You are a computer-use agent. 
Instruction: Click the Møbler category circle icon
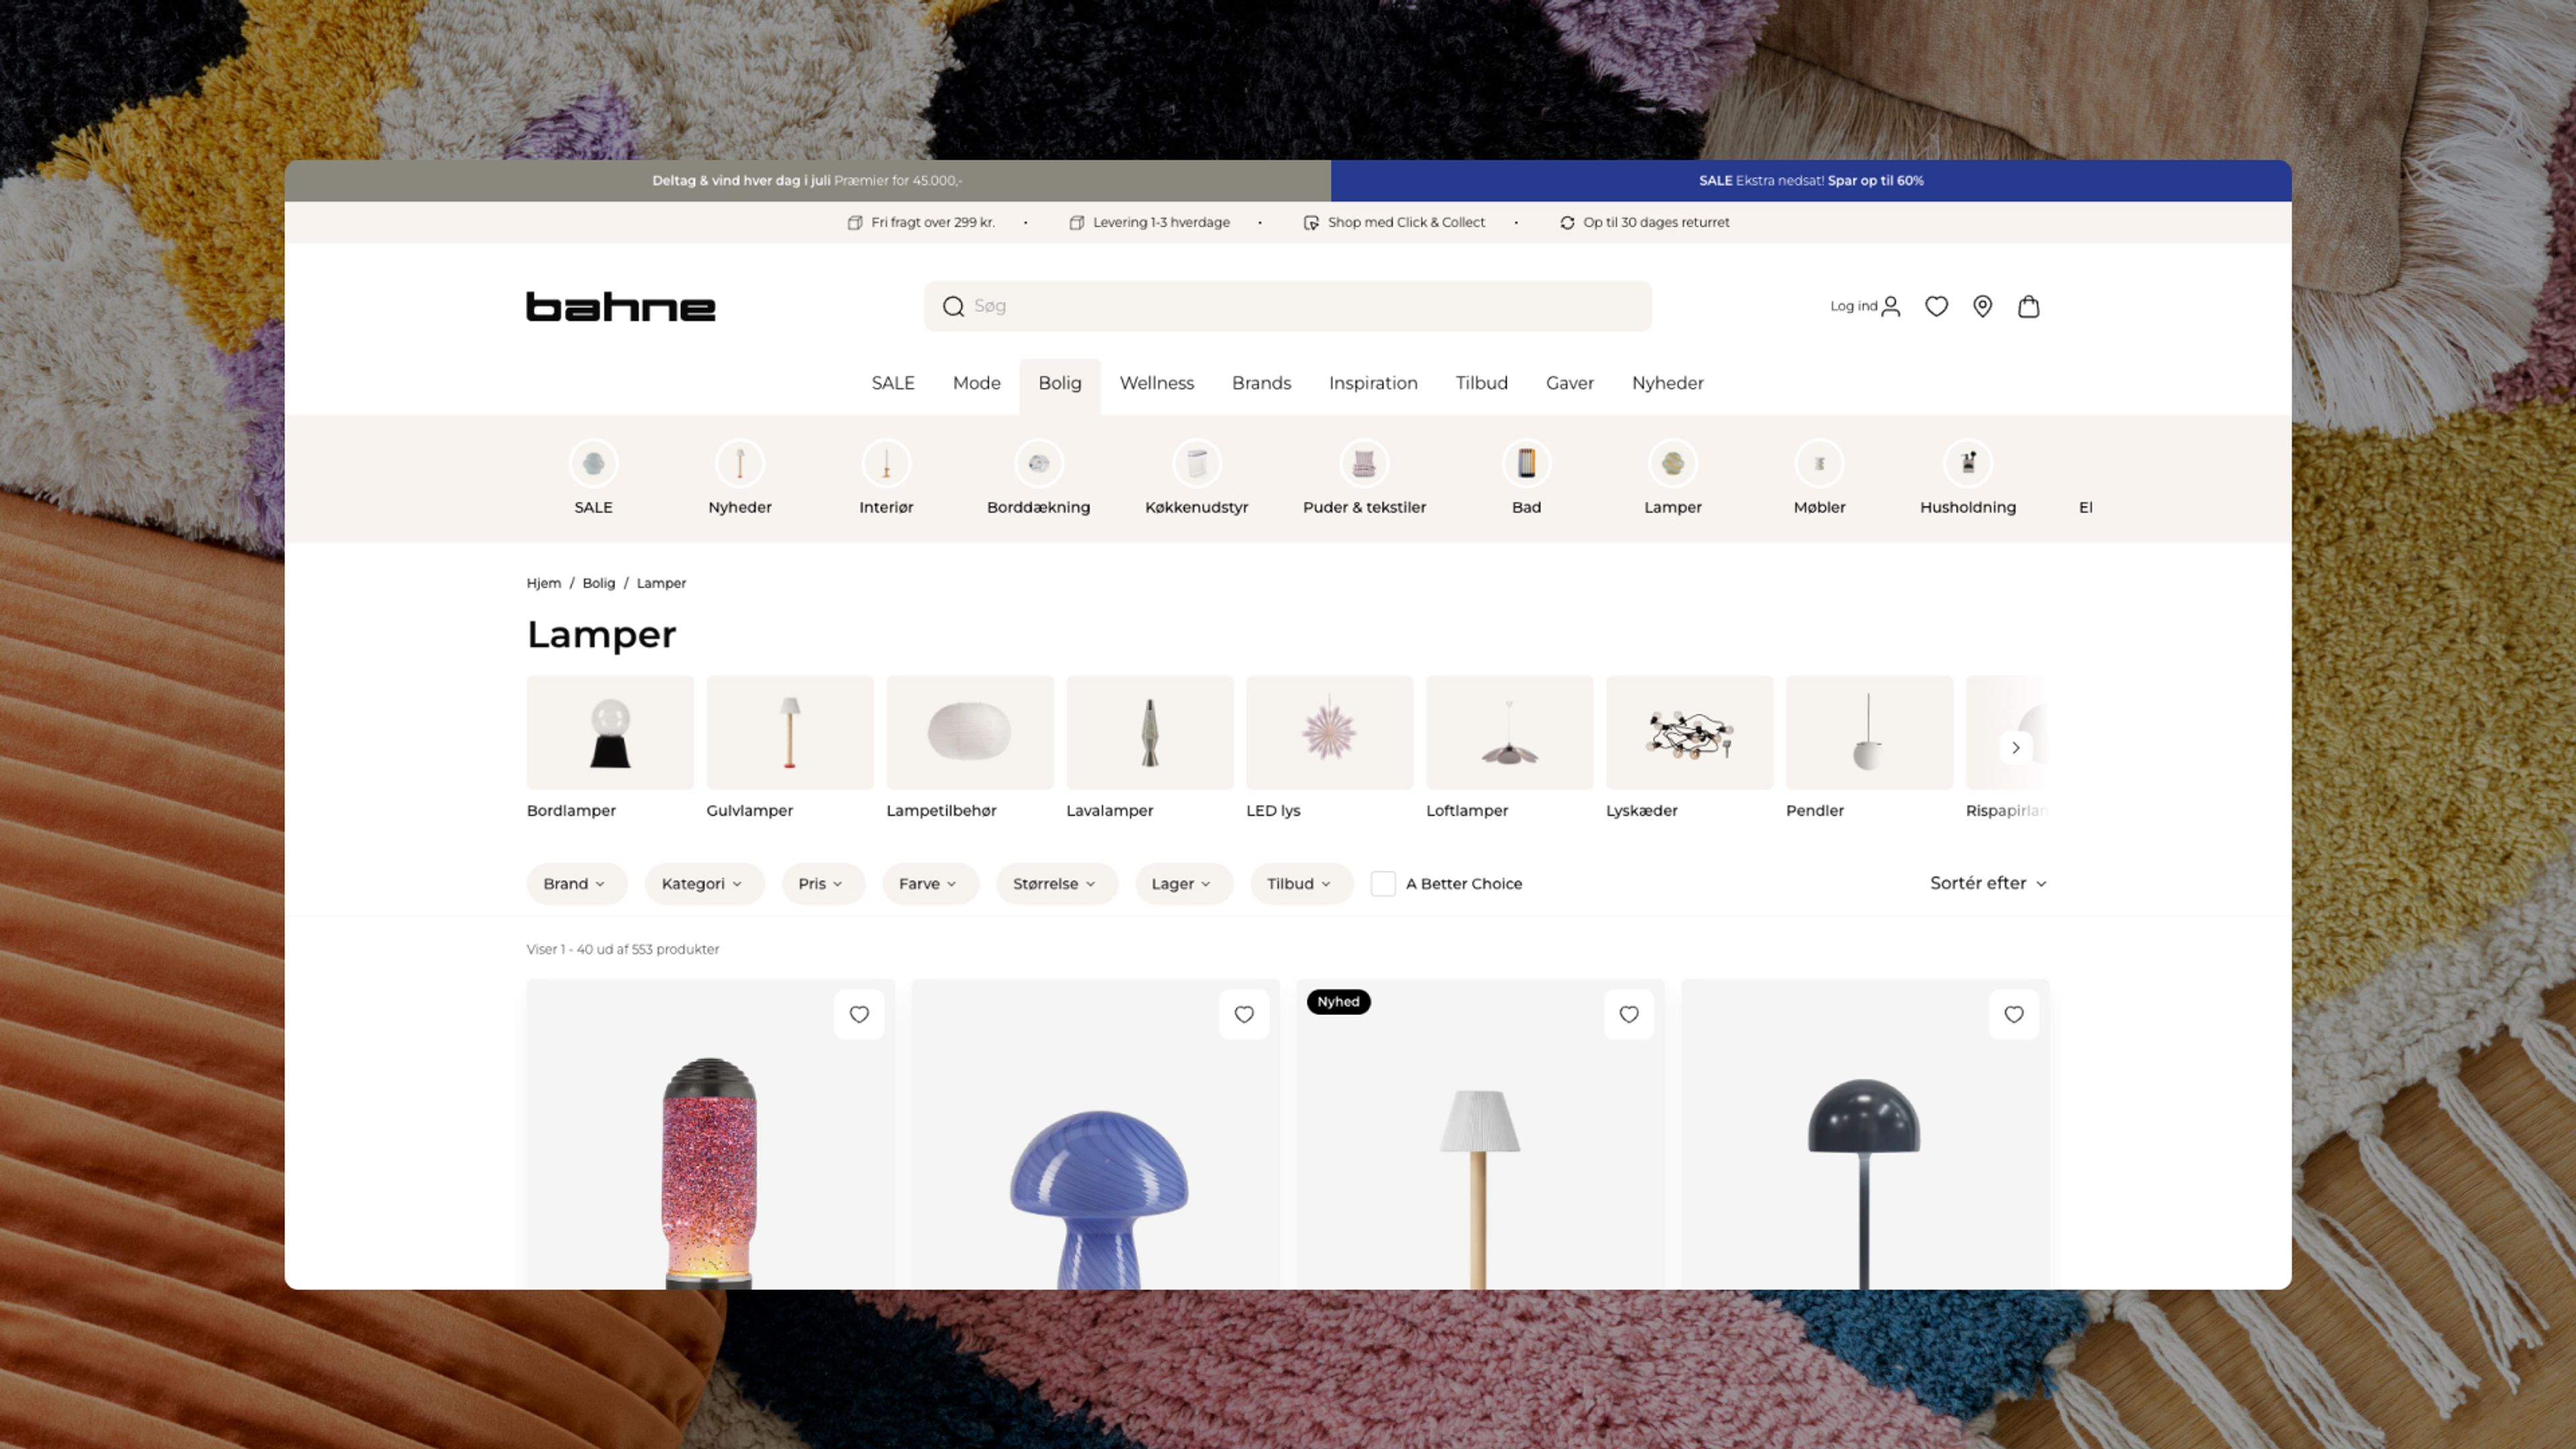point(1819,464)
